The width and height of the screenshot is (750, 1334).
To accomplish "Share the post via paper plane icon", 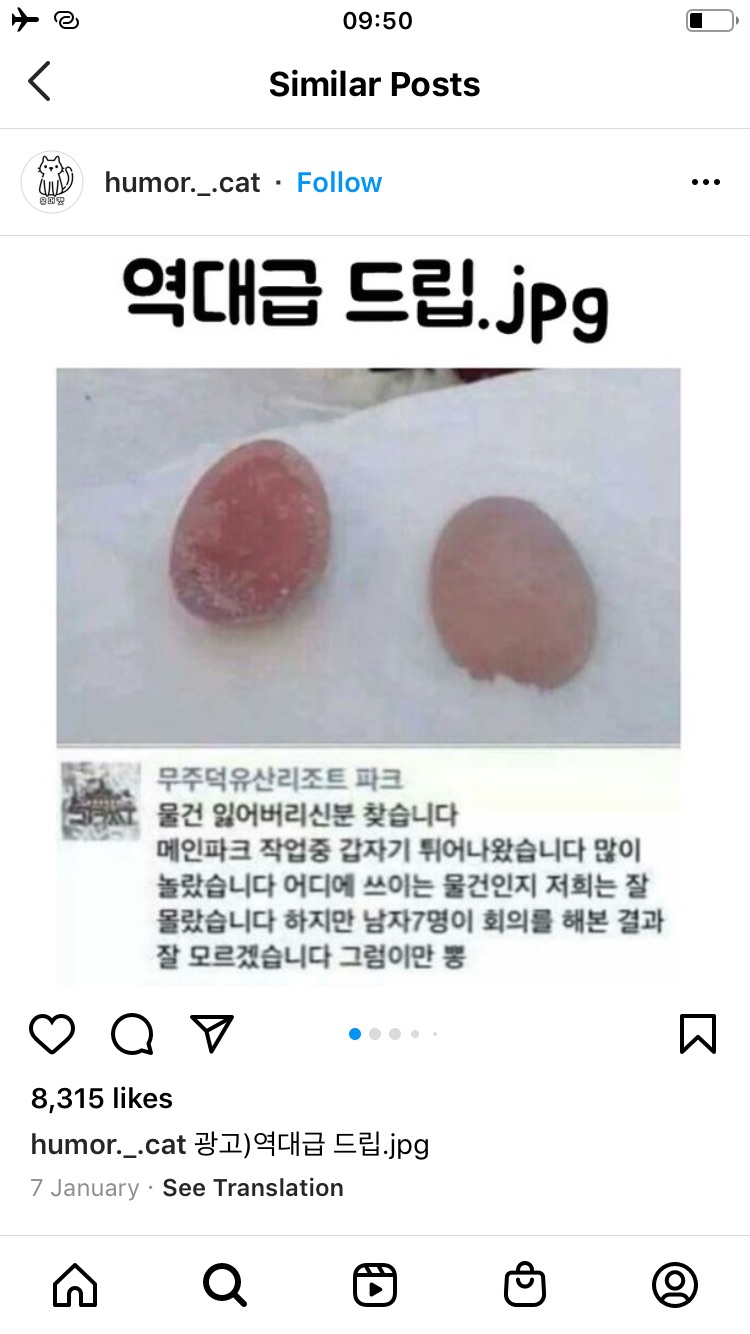I will 212,1033.
